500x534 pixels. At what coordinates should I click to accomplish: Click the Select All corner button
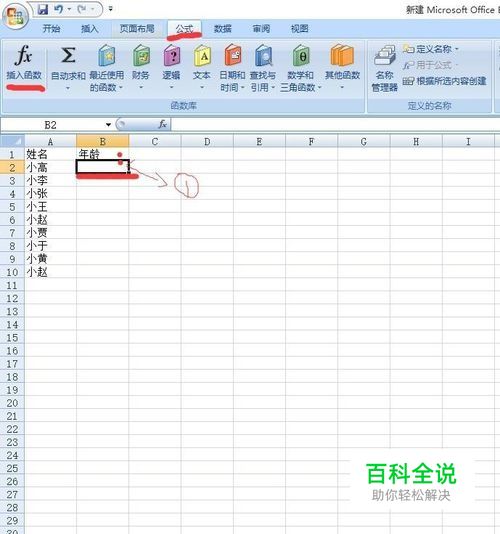point(12,141)
